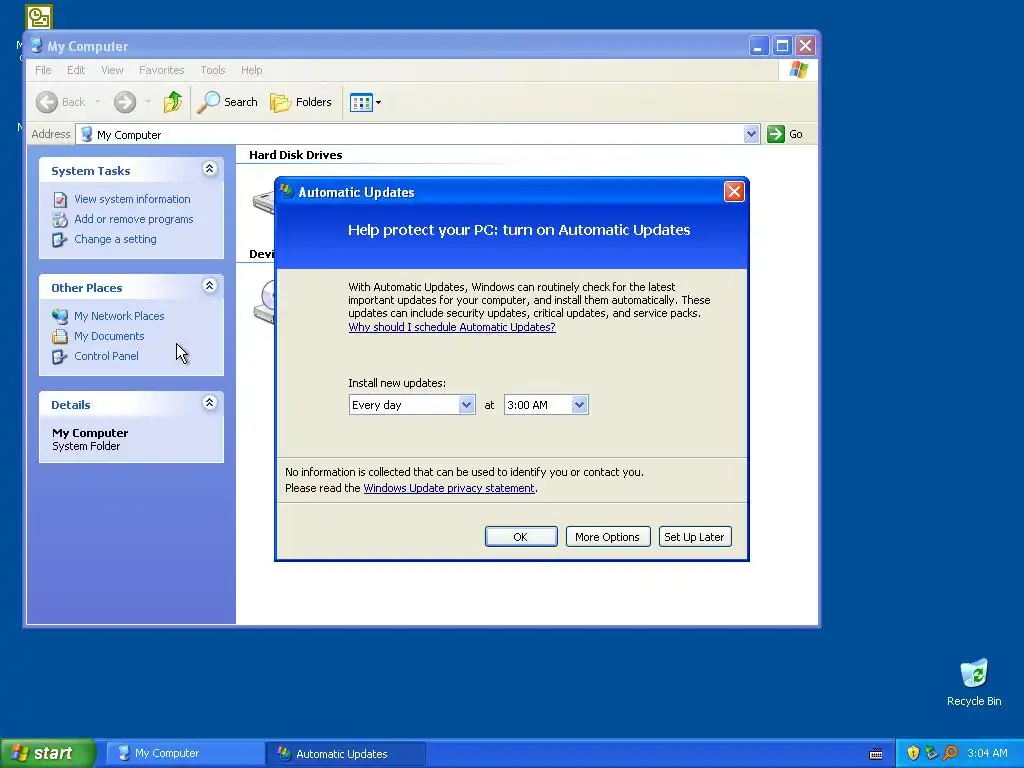
Task: Expand the Address bar dropdown
Action: pos(751,134)
